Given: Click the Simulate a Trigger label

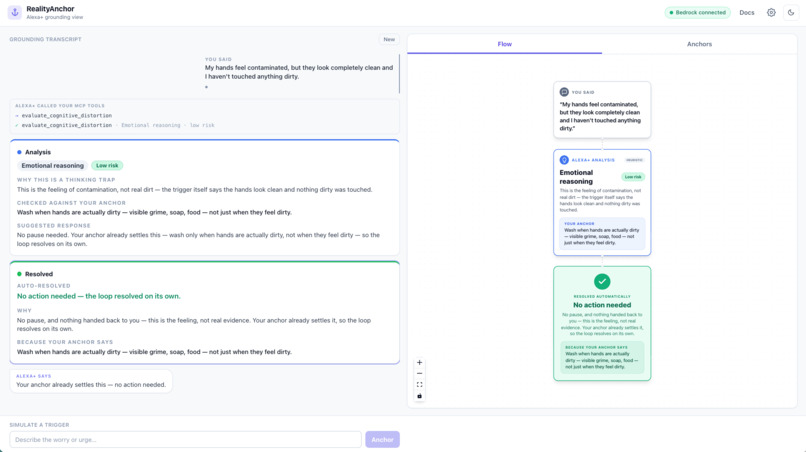Looking at the screenshot, I should point(39,425).
